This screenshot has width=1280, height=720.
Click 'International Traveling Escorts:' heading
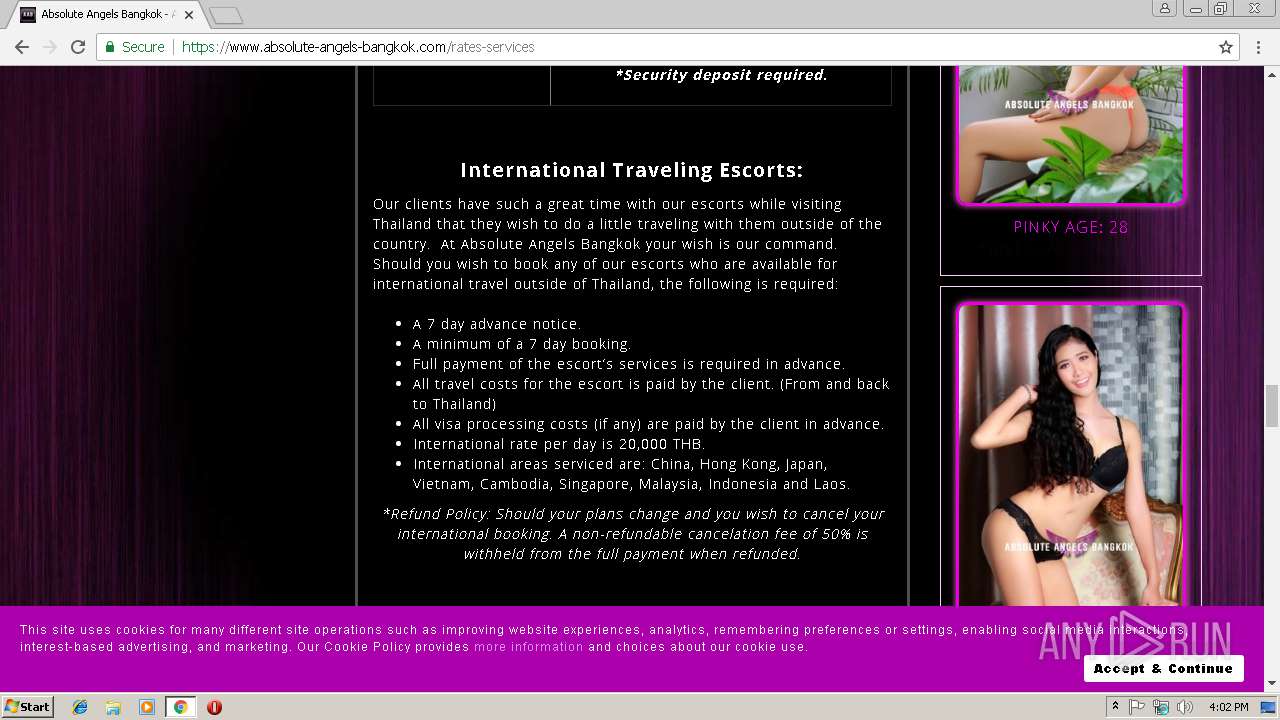click(631, 170)
